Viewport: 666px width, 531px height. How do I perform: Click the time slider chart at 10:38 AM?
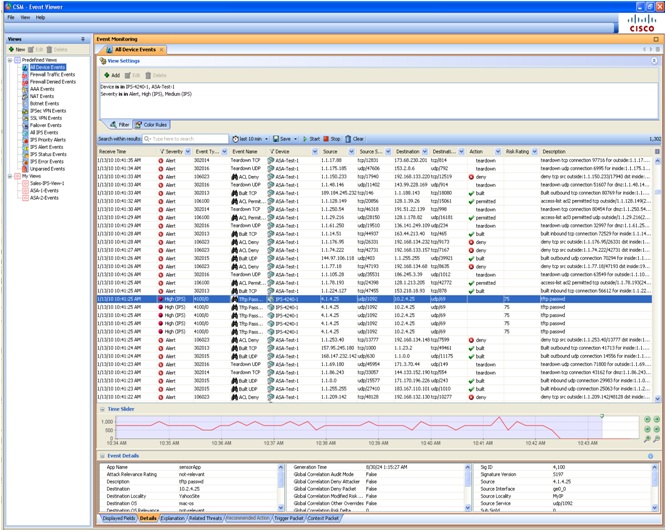pos(326,427)
